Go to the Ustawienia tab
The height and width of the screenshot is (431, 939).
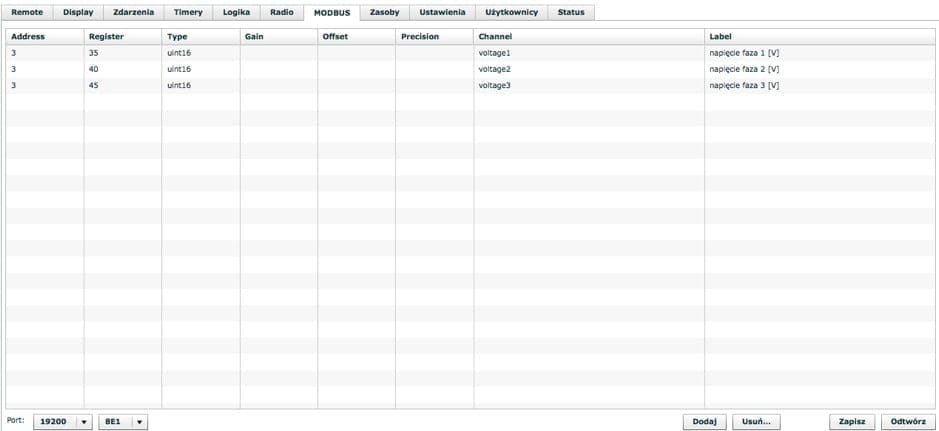[442, 12]
